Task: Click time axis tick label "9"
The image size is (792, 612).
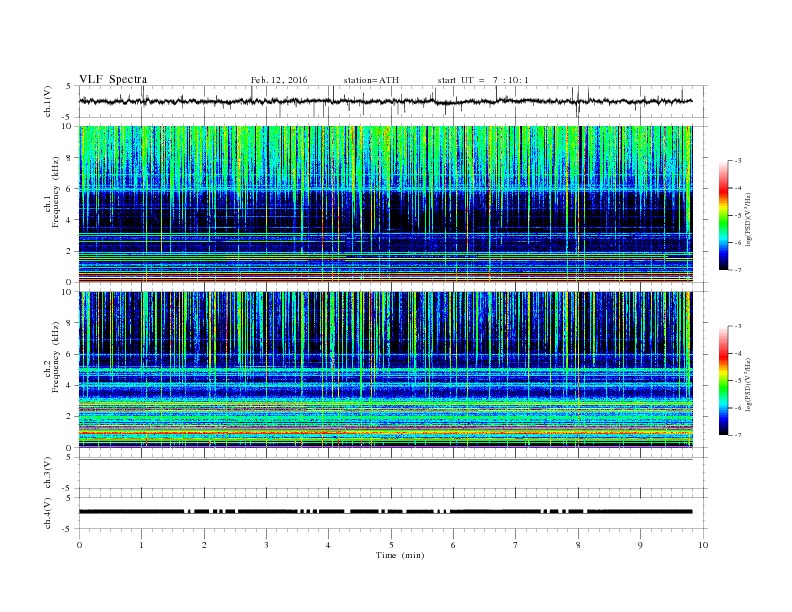Action: pos(640,545)
